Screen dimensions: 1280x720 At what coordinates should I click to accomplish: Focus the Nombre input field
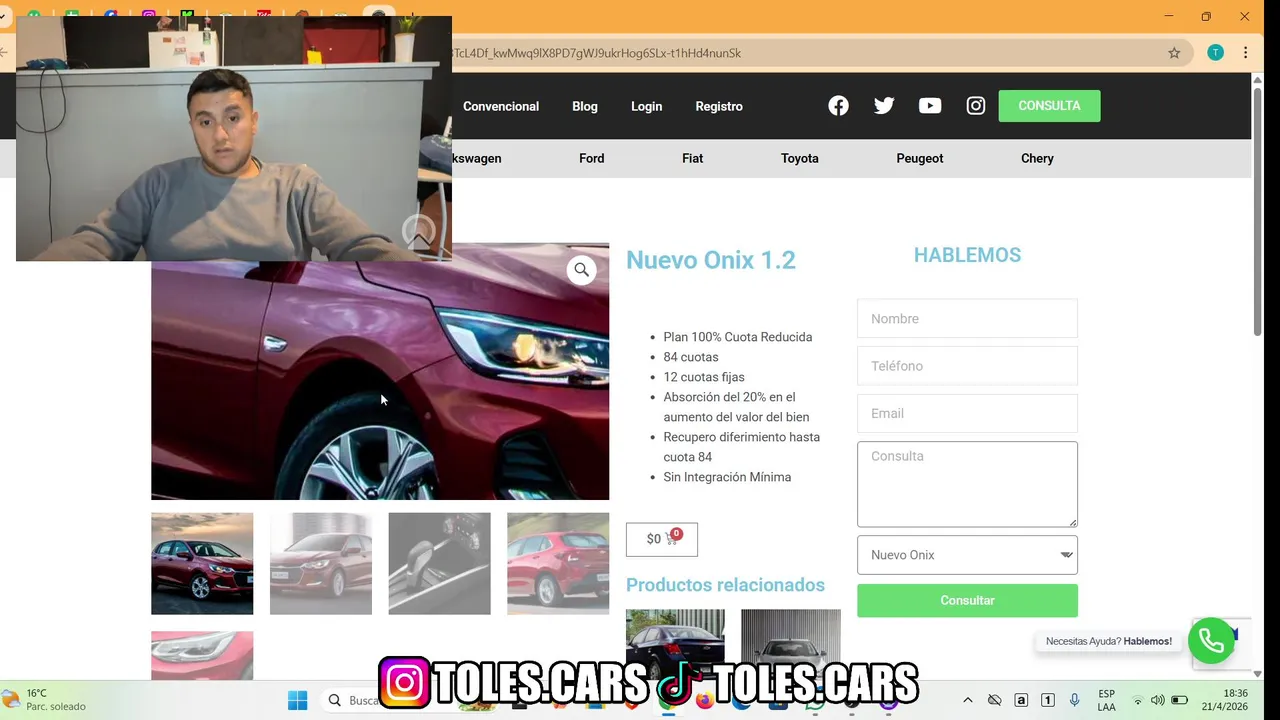(967, 318)
